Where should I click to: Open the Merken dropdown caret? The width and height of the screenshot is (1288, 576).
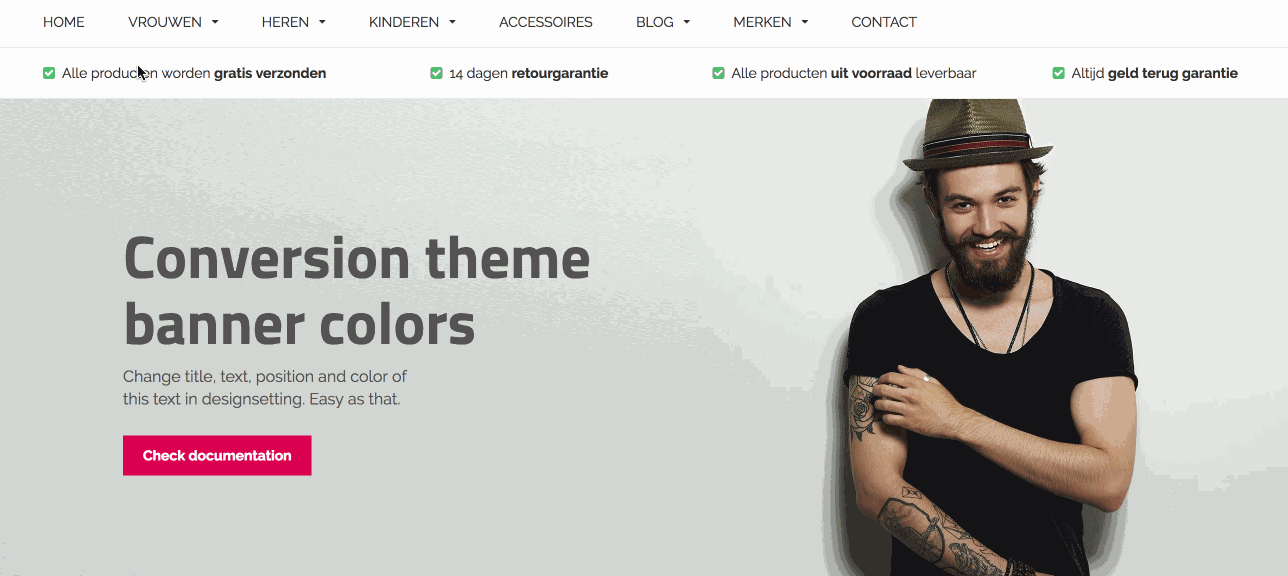(805, 22)
